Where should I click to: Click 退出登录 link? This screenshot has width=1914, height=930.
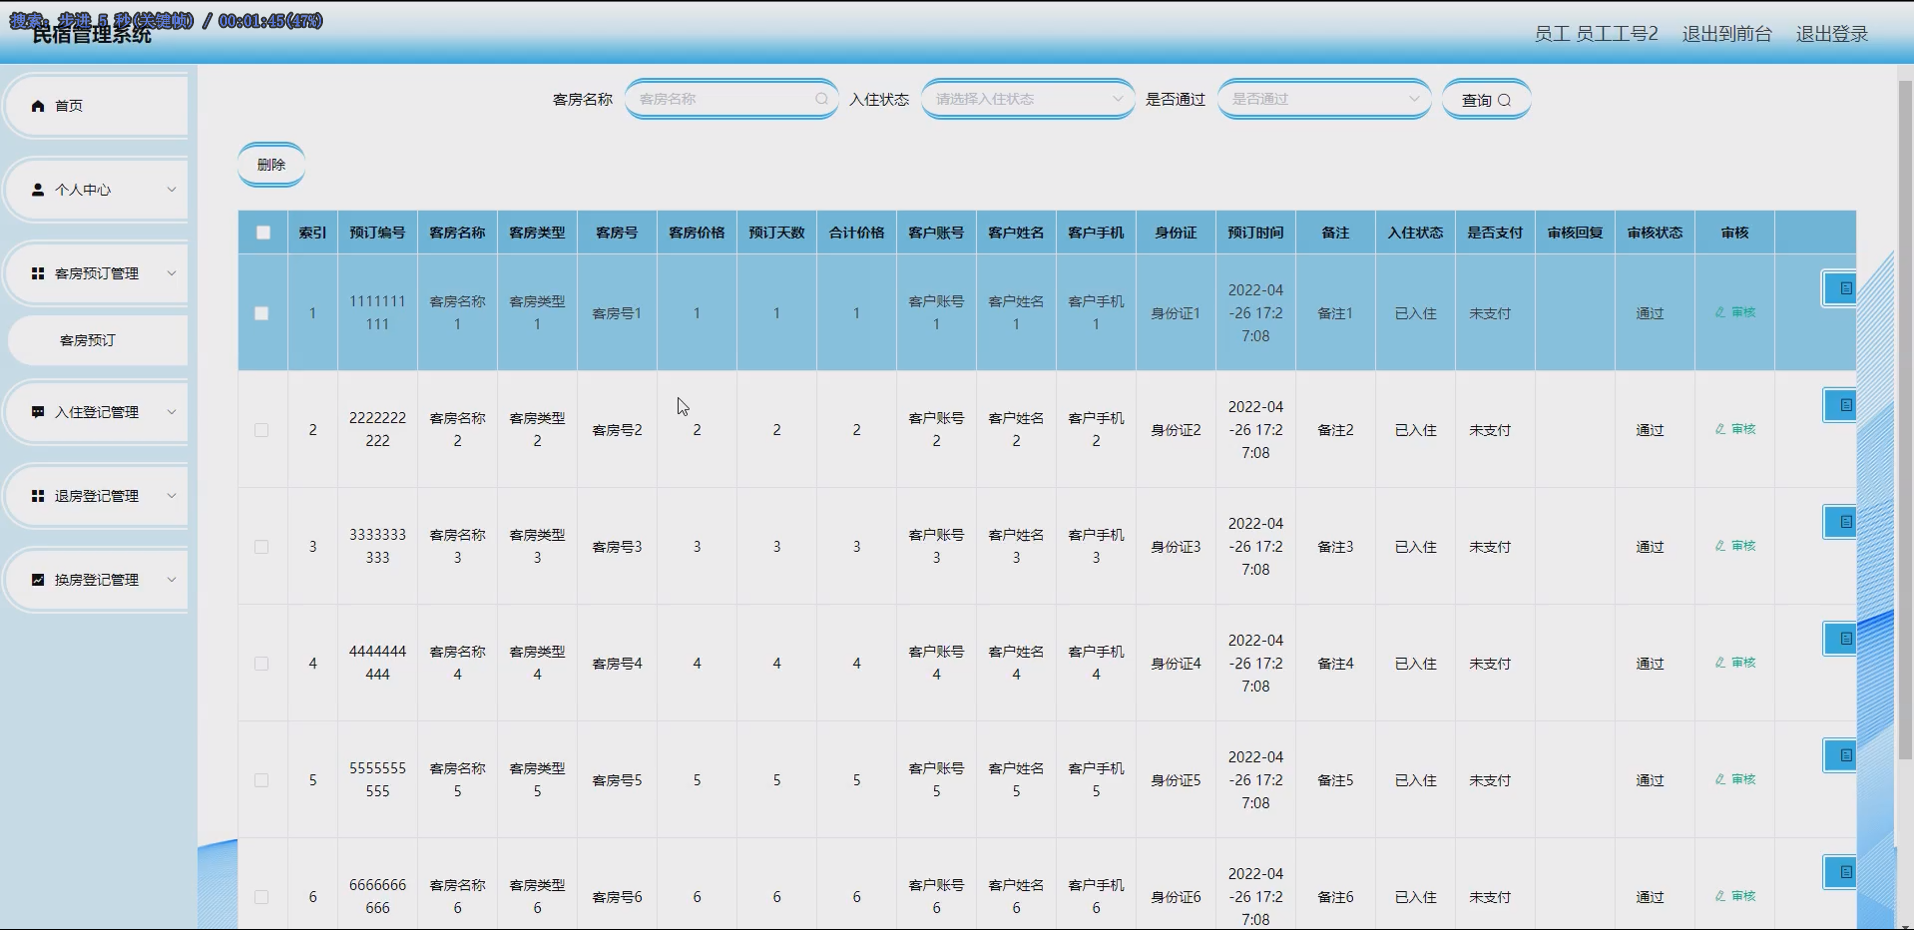[1832, 34]
